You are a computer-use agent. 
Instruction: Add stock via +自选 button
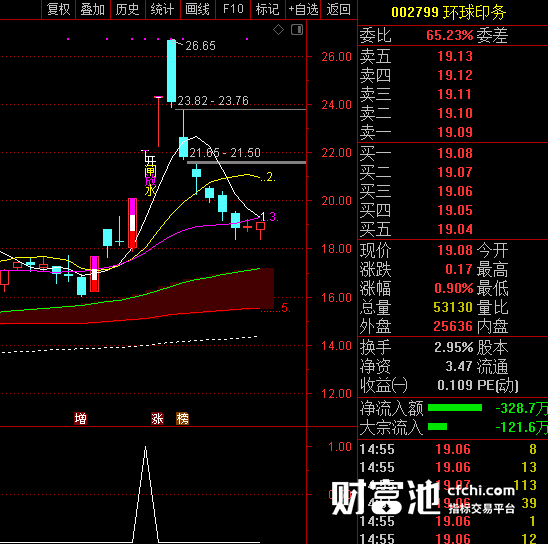click(x=303, y=9)
